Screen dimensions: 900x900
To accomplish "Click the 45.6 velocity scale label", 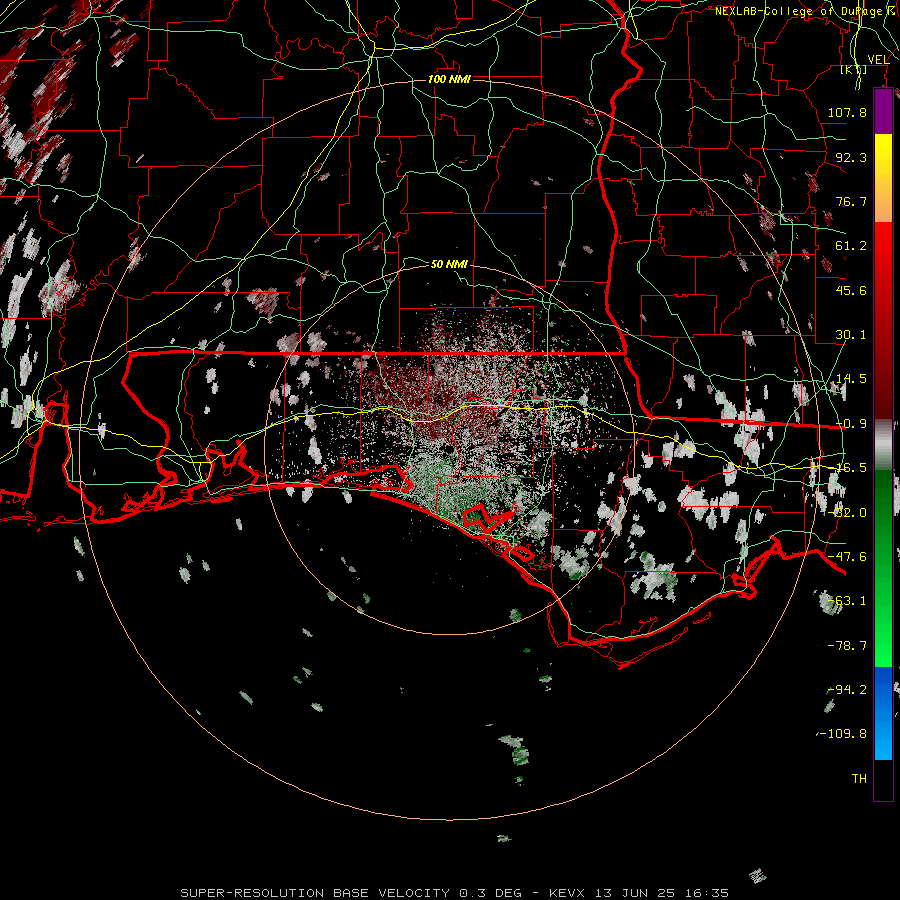I will tap(851, 290).
